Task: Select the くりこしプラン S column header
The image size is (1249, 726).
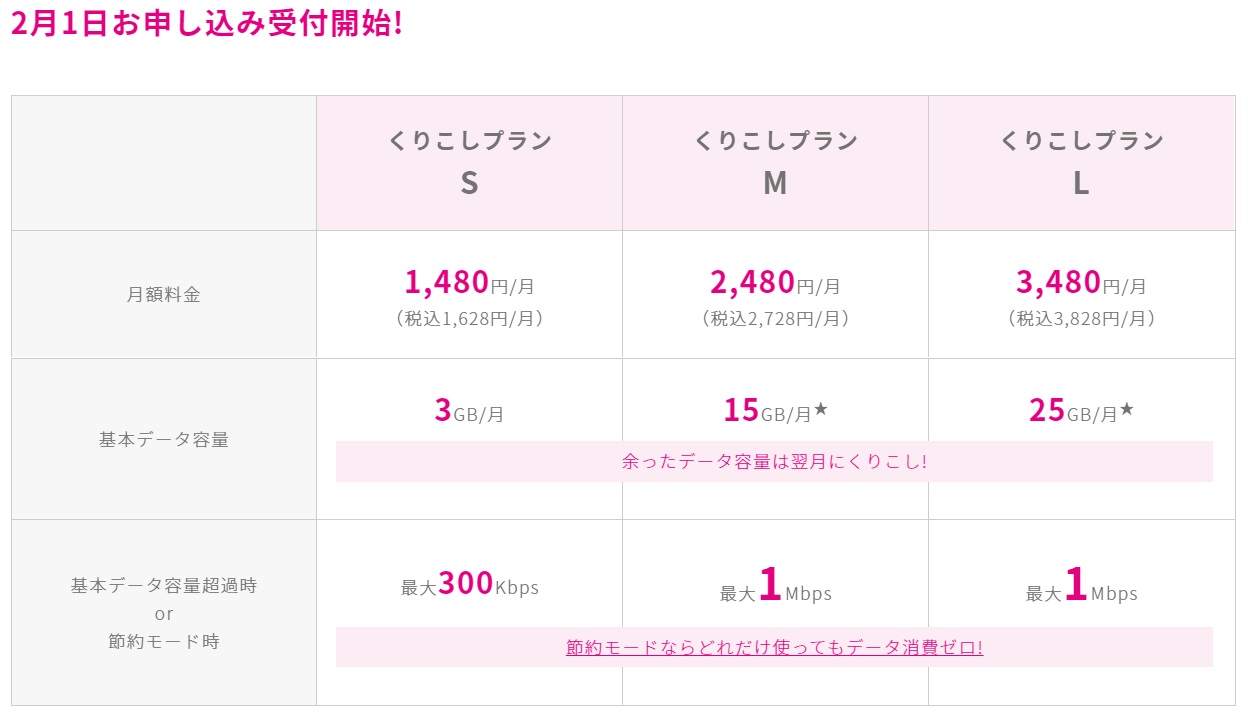Action: coord(469,162)
